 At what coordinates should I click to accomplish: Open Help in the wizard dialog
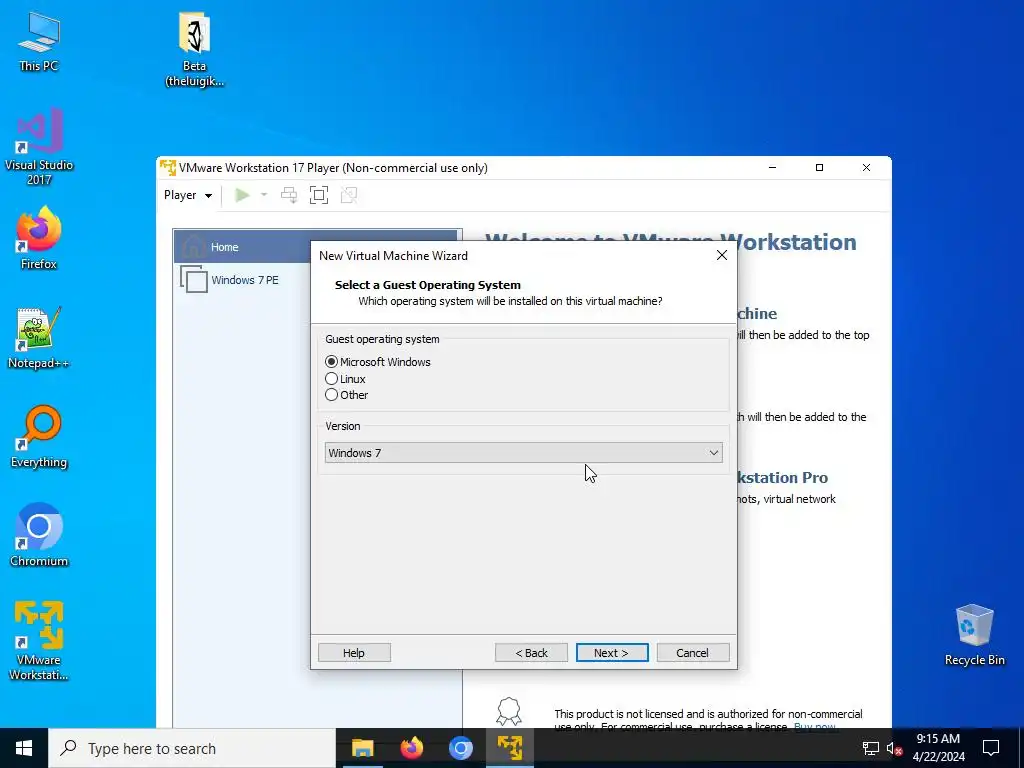pyautogui.click(x=354, y=652)
